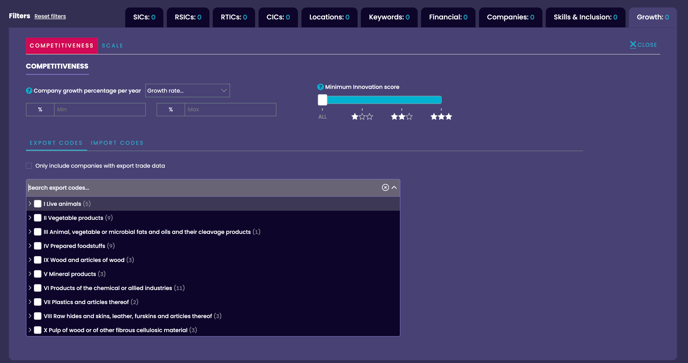Click help icon beside Minimum Innovation score
Viewport: 688px width, 363px height.
(320, 87)
